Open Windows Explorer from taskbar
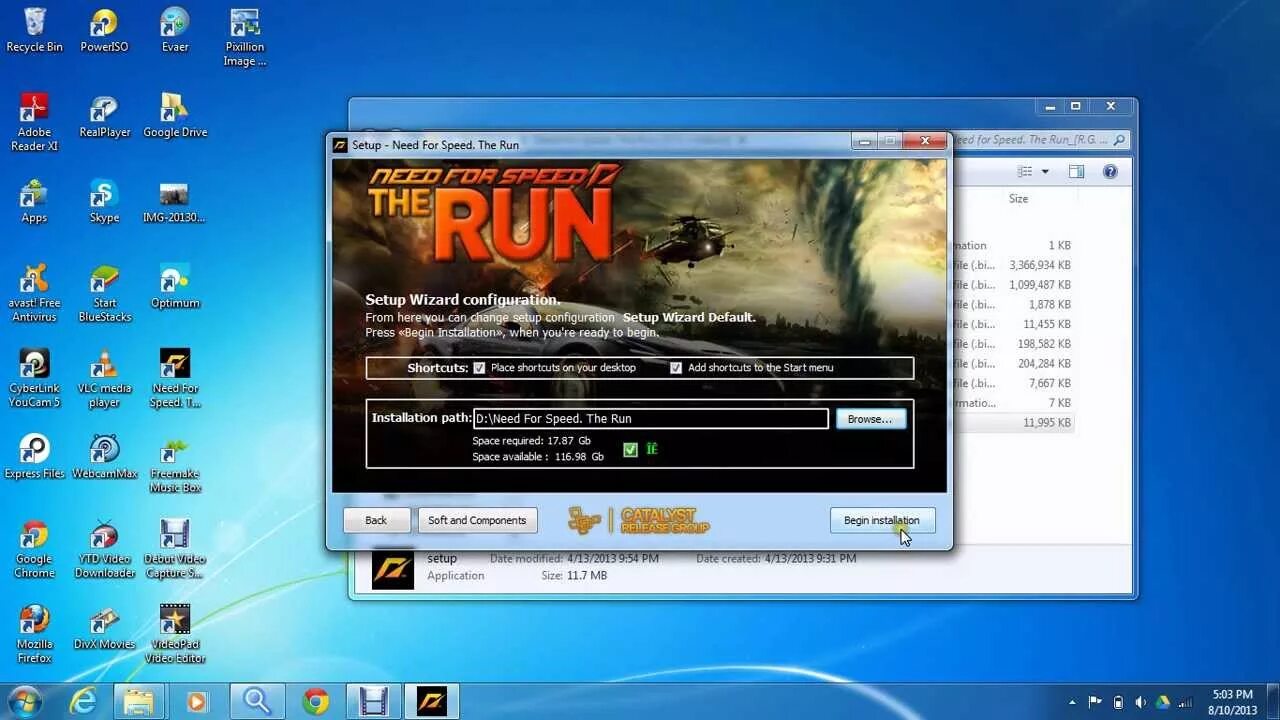 [x=139, y=702]
